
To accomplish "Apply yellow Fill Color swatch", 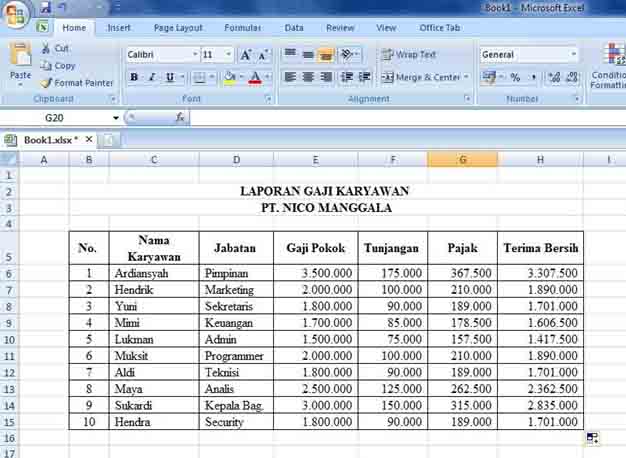I will coord(230,77).
